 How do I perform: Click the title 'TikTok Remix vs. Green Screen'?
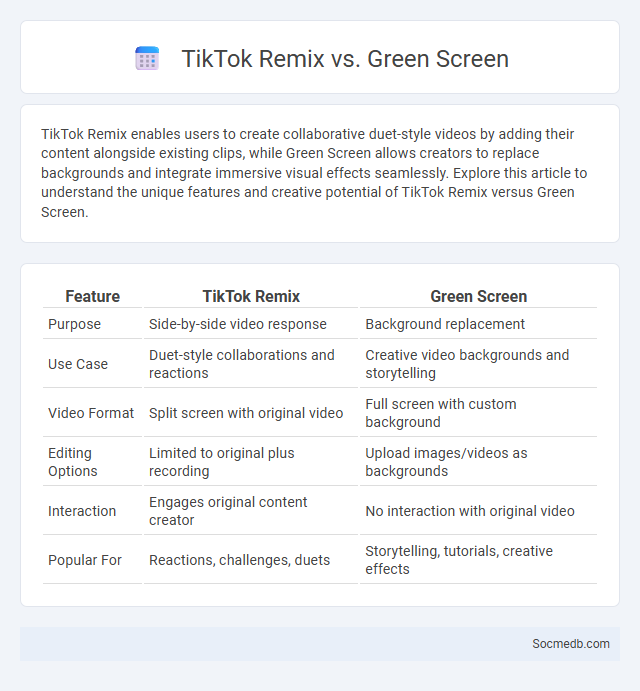pyautogui.click(x=345, y=59)
